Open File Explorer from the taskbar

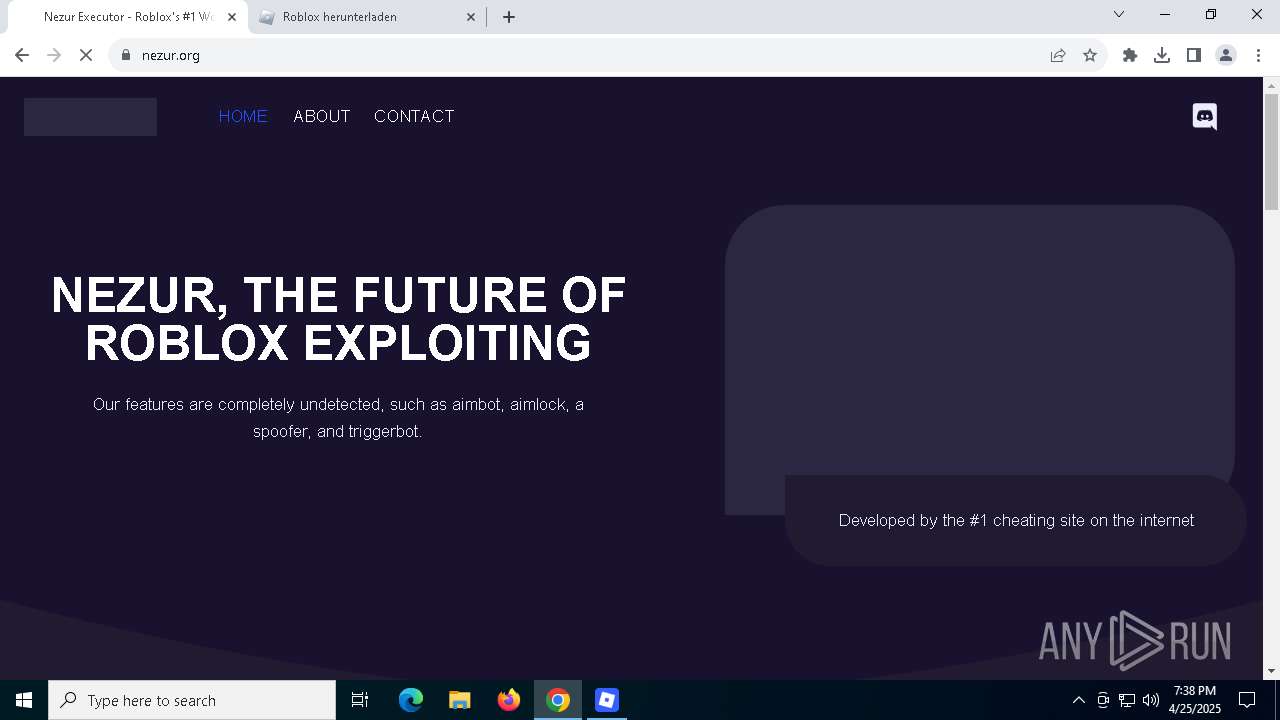pos(460,700)
